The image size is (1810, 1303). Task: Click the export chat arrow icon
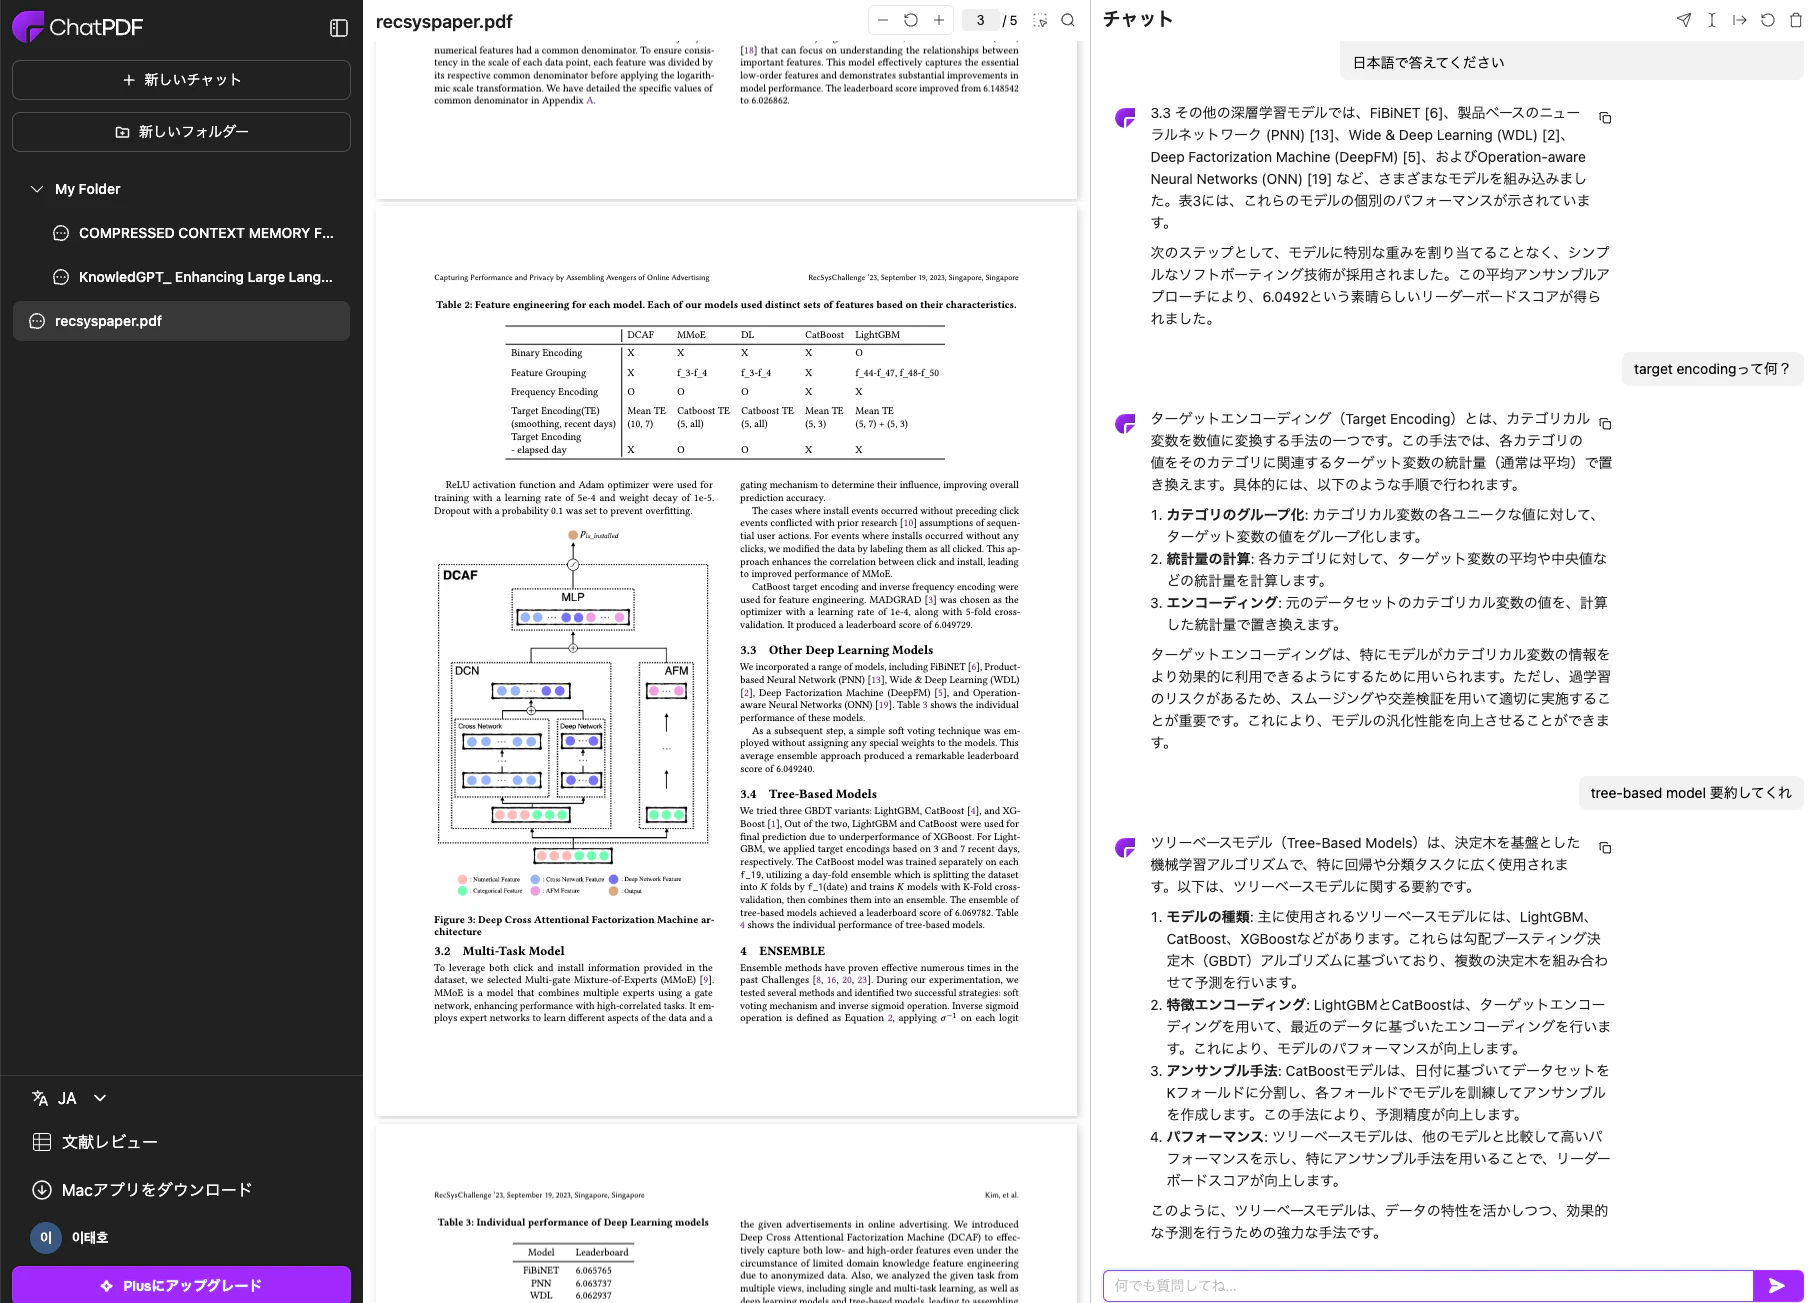click(1740, 20)
